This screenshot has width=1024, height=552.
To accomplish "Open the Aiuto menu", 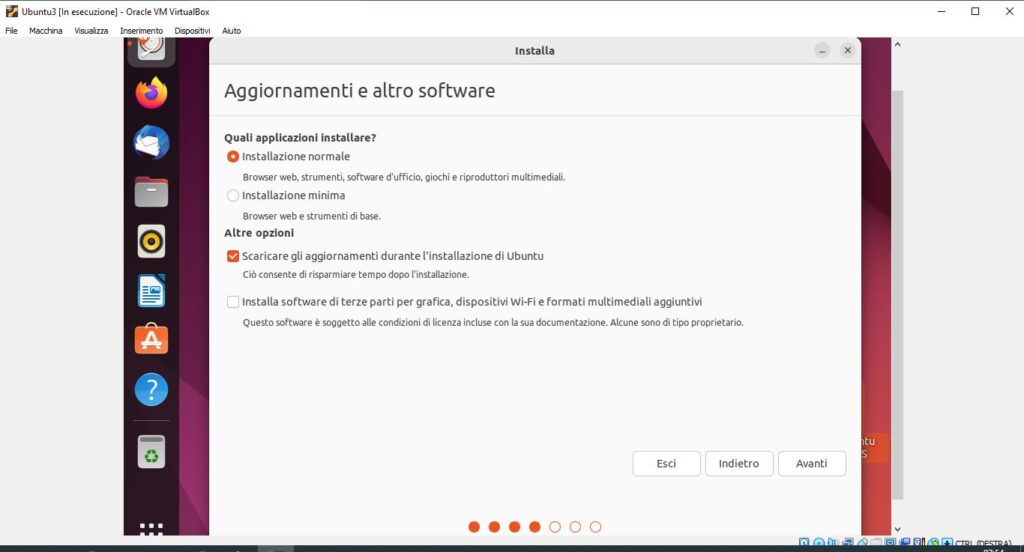I will coord(231,31).
